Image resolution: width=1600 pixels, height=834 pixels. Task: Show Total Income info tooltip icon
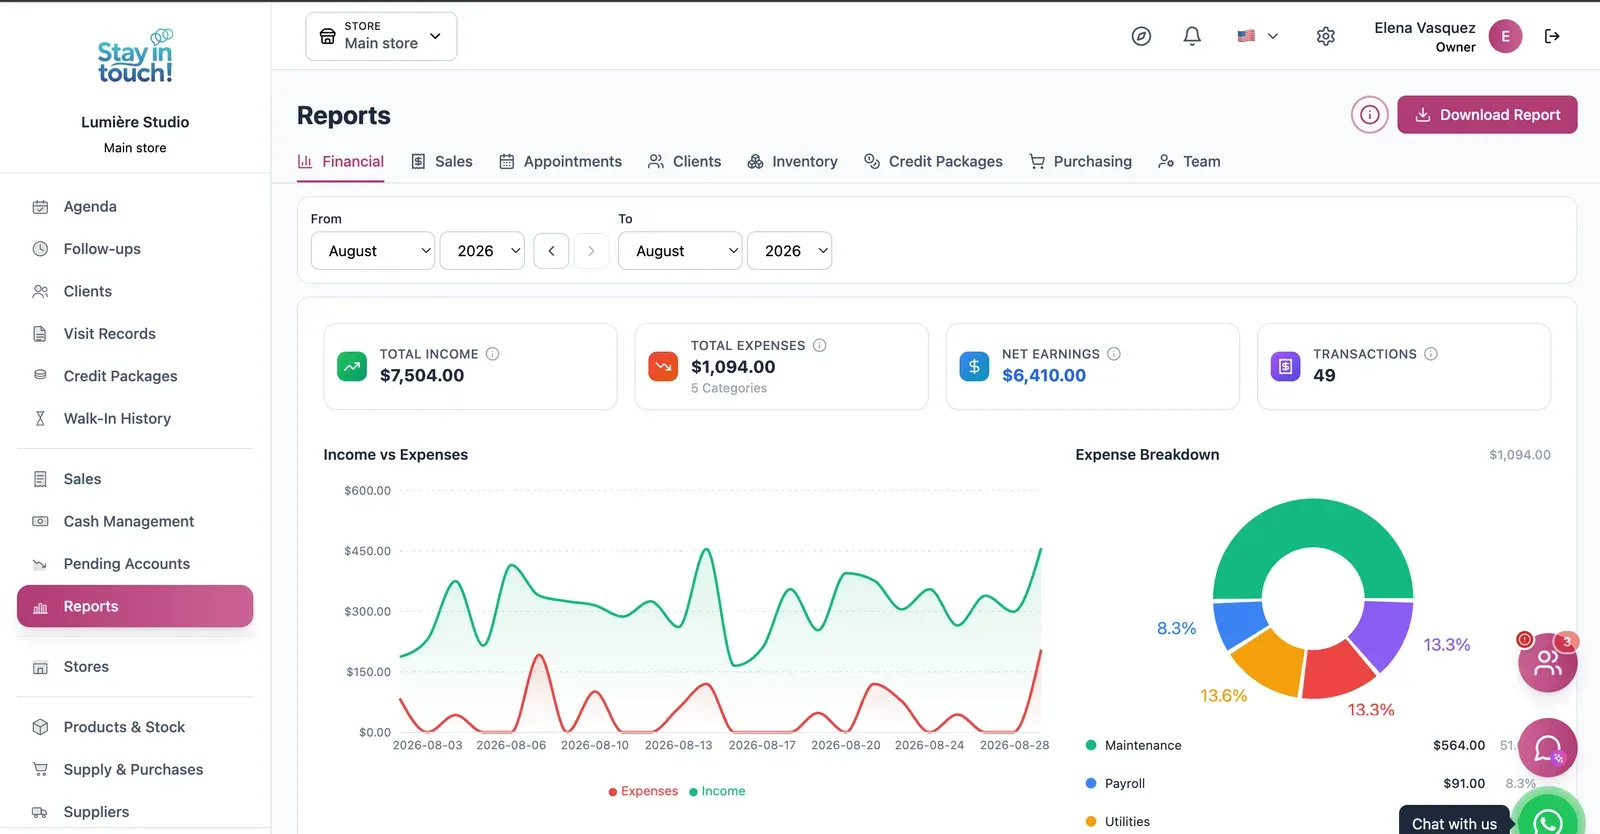pos(492,354)
